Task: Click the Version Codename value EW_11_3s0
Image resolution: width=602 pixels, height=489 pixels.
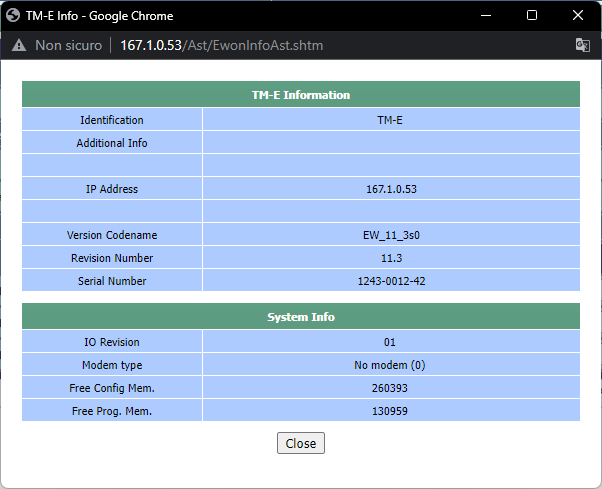Action: [391, 235]
